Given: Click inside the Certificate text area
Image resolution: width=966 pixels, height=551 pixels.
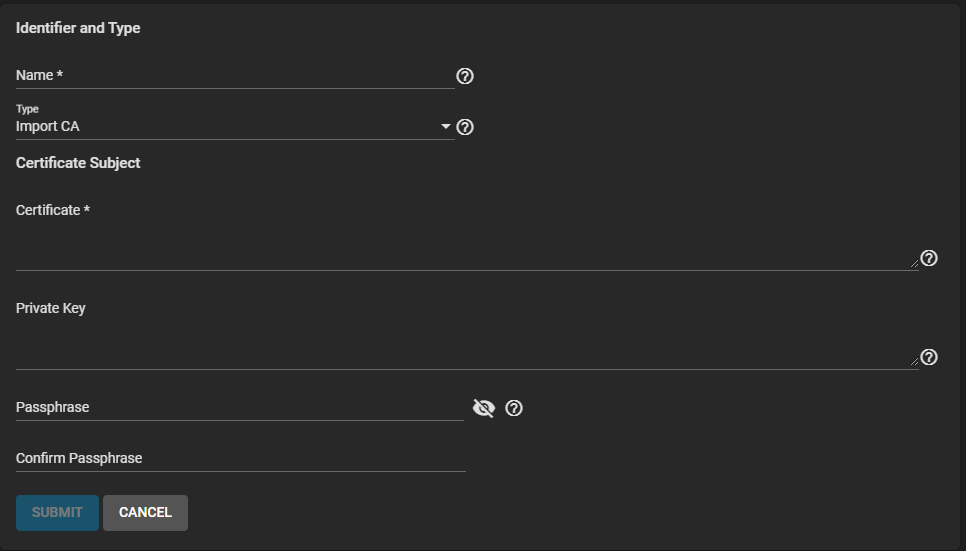Looking at the screenshot, I should pos(465,245).
